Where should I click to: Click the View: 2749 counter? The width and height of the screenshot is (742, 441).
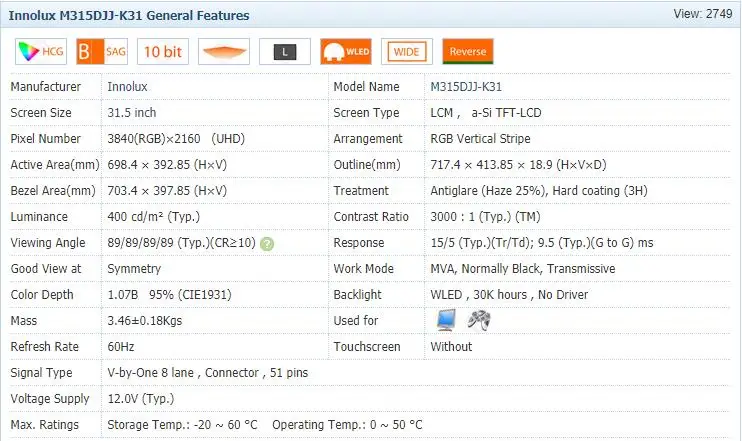[x=703, y=14]
